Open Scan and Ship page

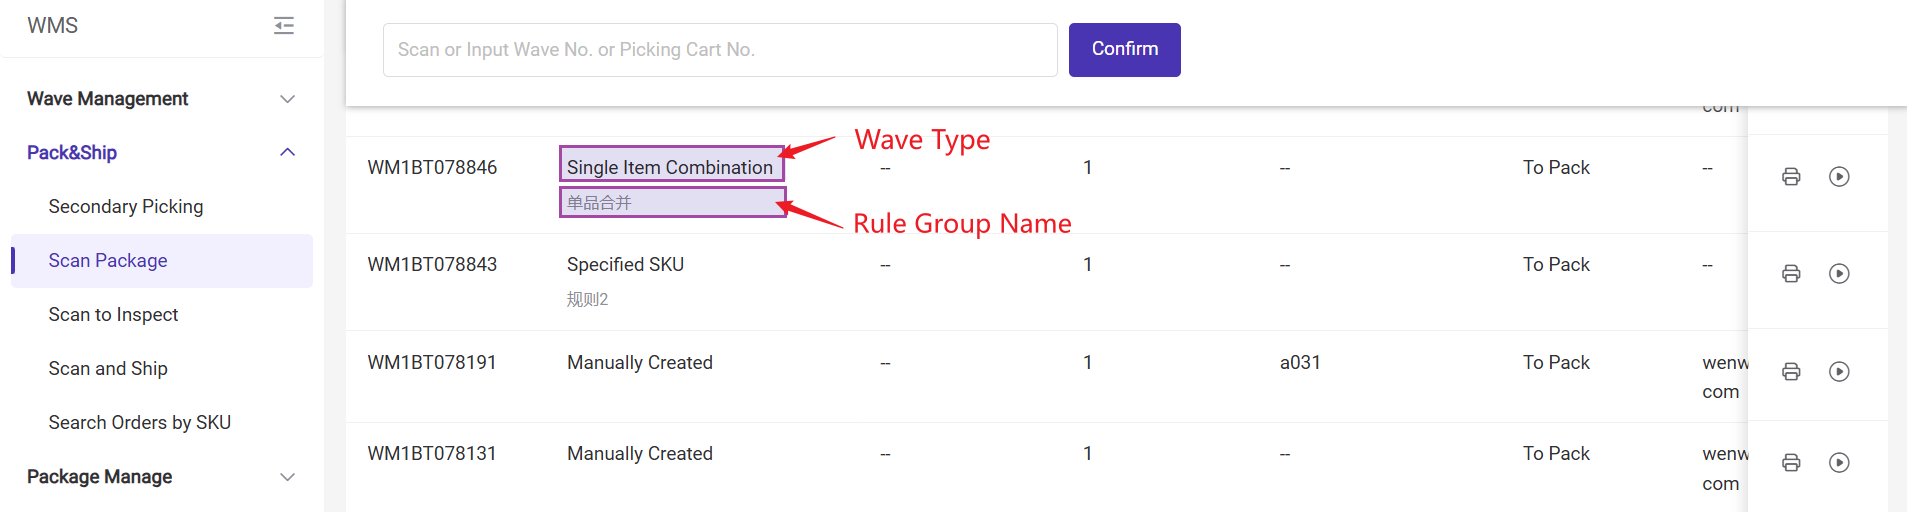(x=108, y=369)
